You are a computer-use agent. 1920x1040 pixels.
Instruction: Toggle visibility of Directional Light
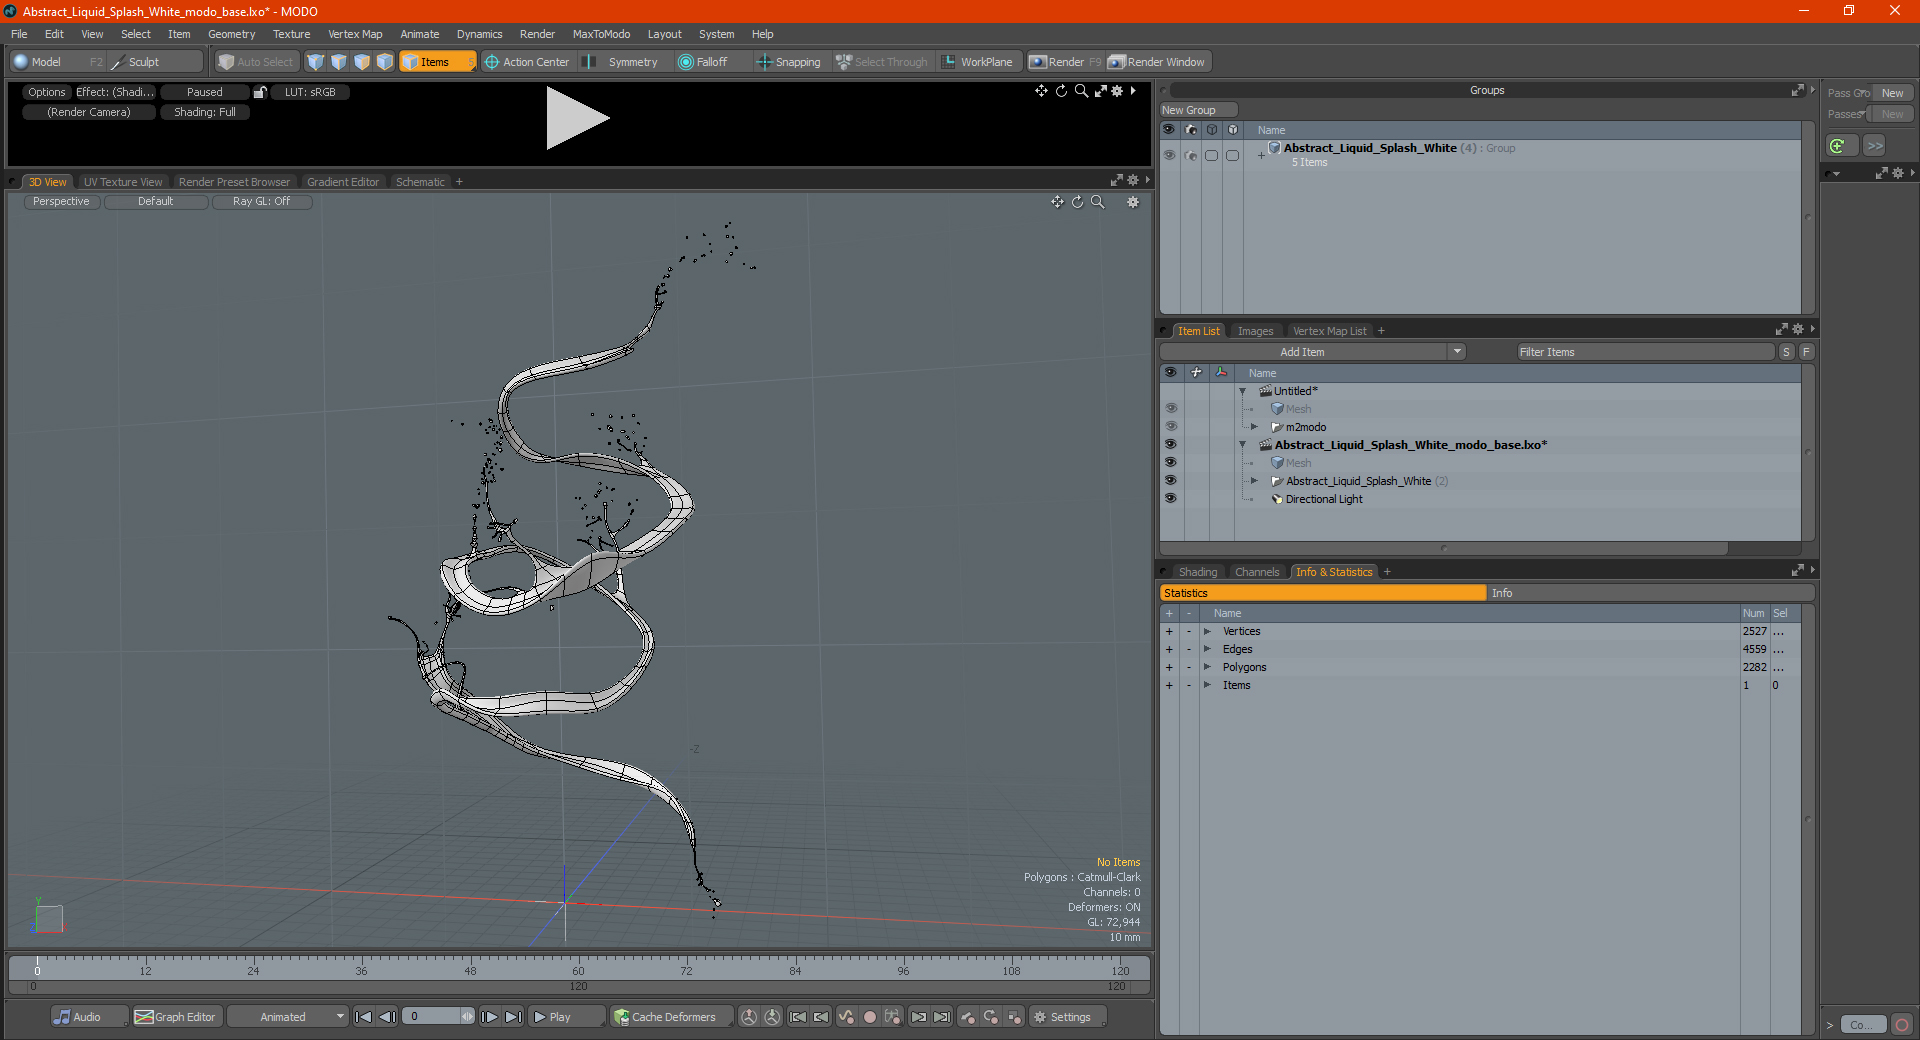(x=1170, y=499)
